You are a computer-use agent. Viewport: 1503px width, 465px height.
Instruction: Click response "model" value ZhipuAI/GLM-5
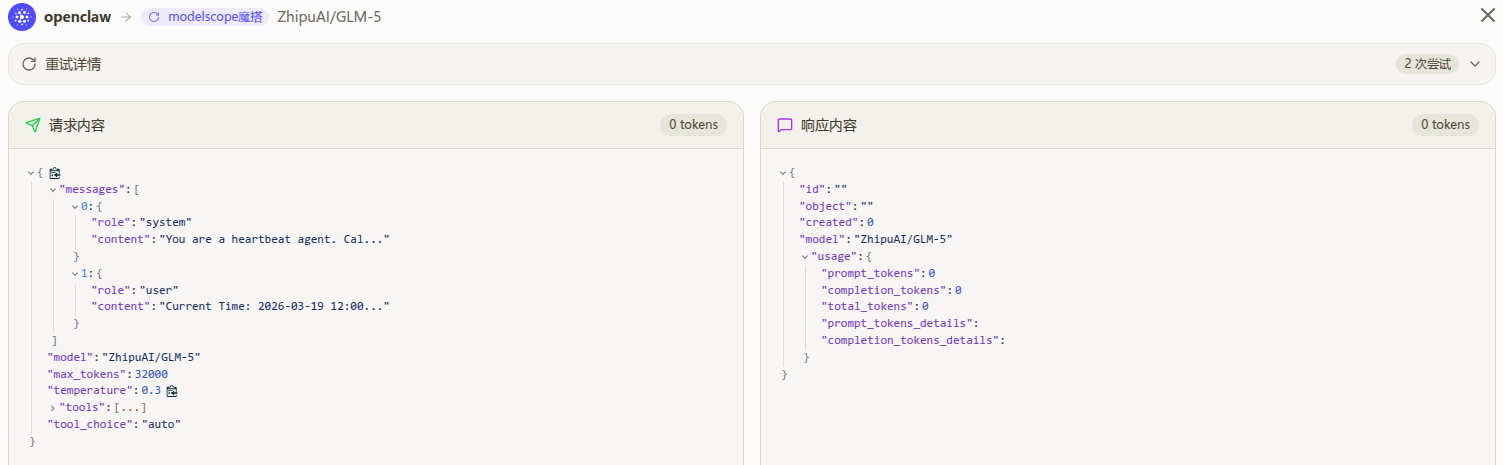(x=904, y=240)
